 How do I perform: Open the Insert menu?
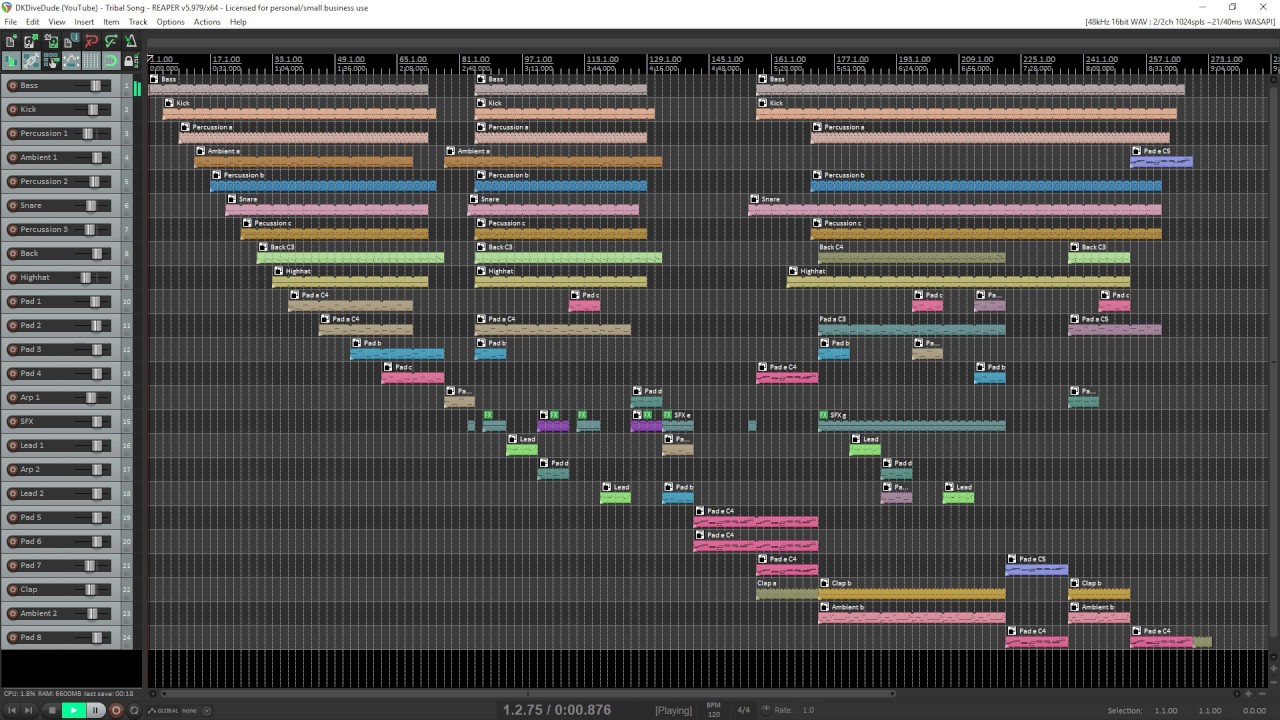point(84,22)
